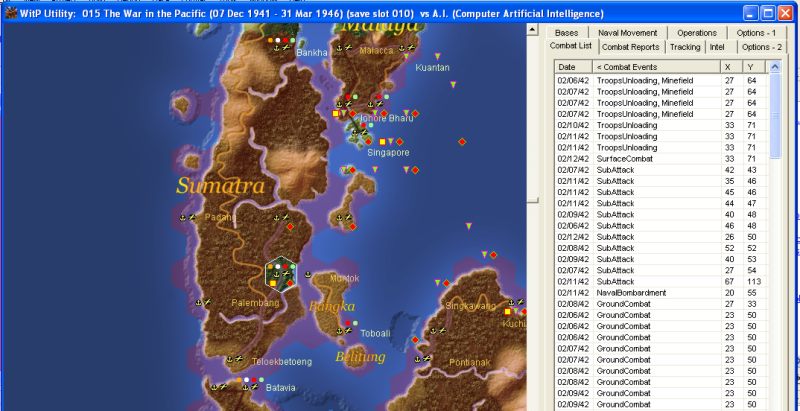Viewport: 800px width, 411px height.
Task: Click the red diamond on the coast above Pontianak
Action: pos(415,340)
